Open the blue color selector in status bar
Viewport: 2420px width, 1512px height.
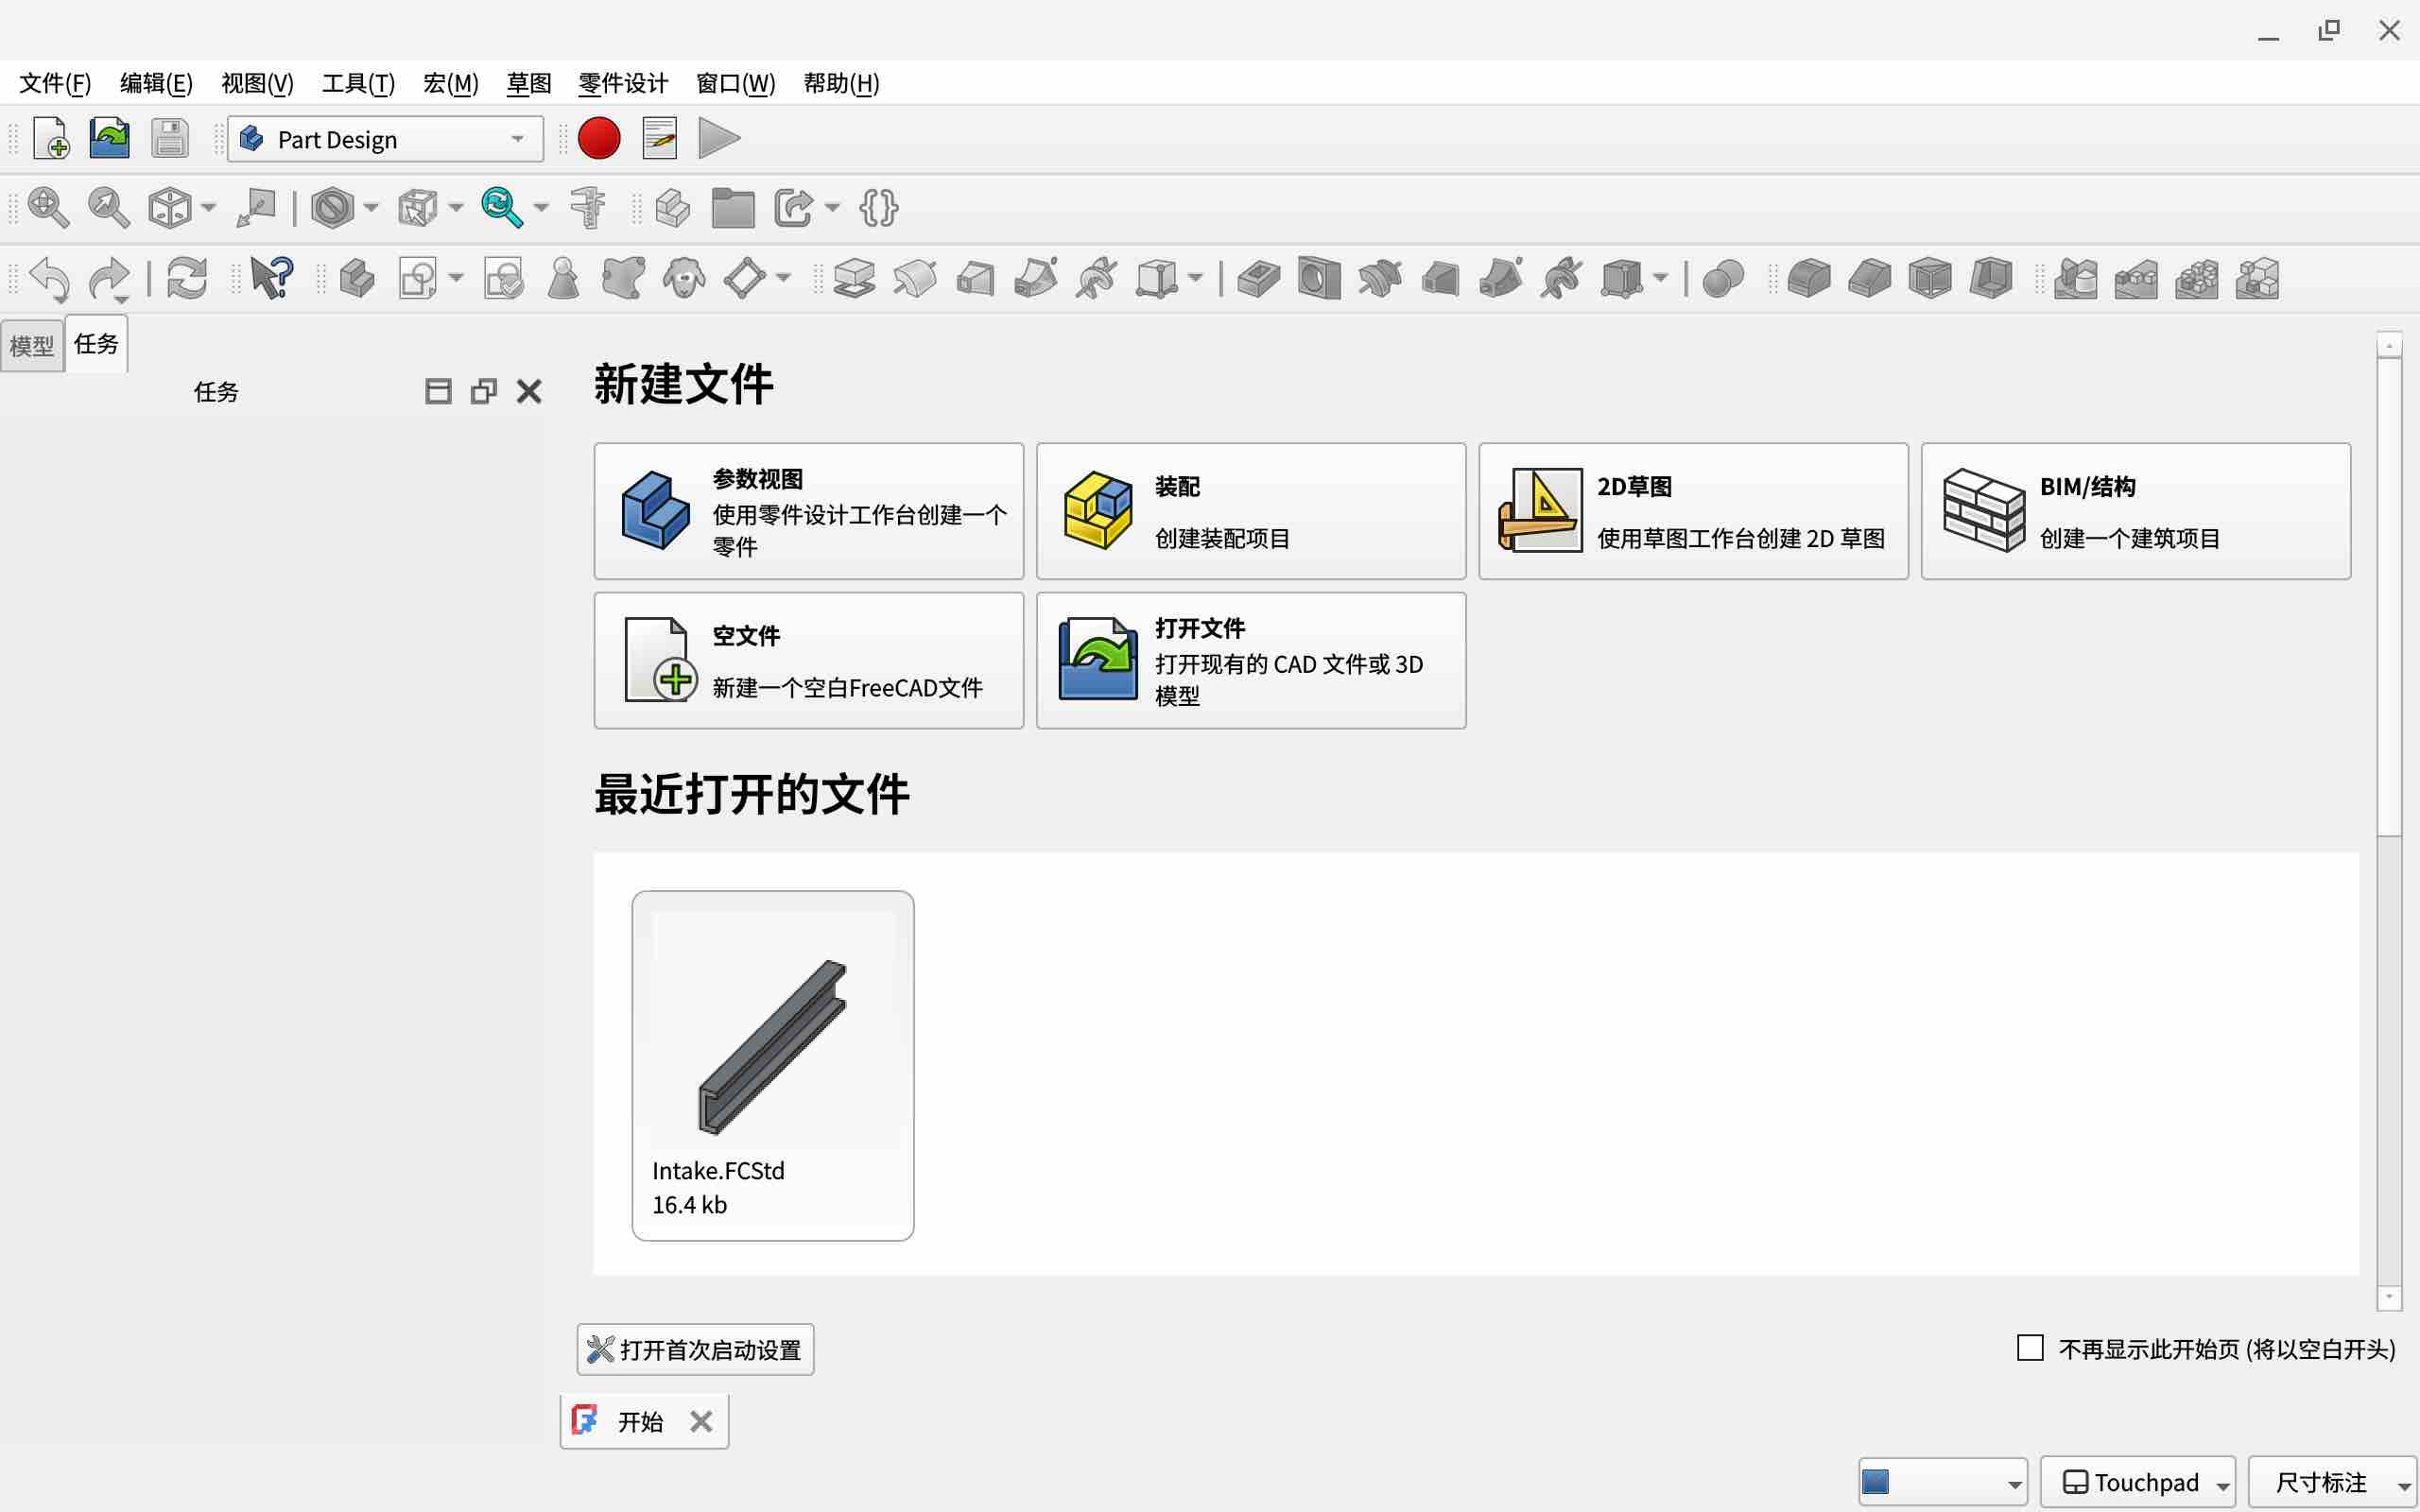[1941, 1482]
